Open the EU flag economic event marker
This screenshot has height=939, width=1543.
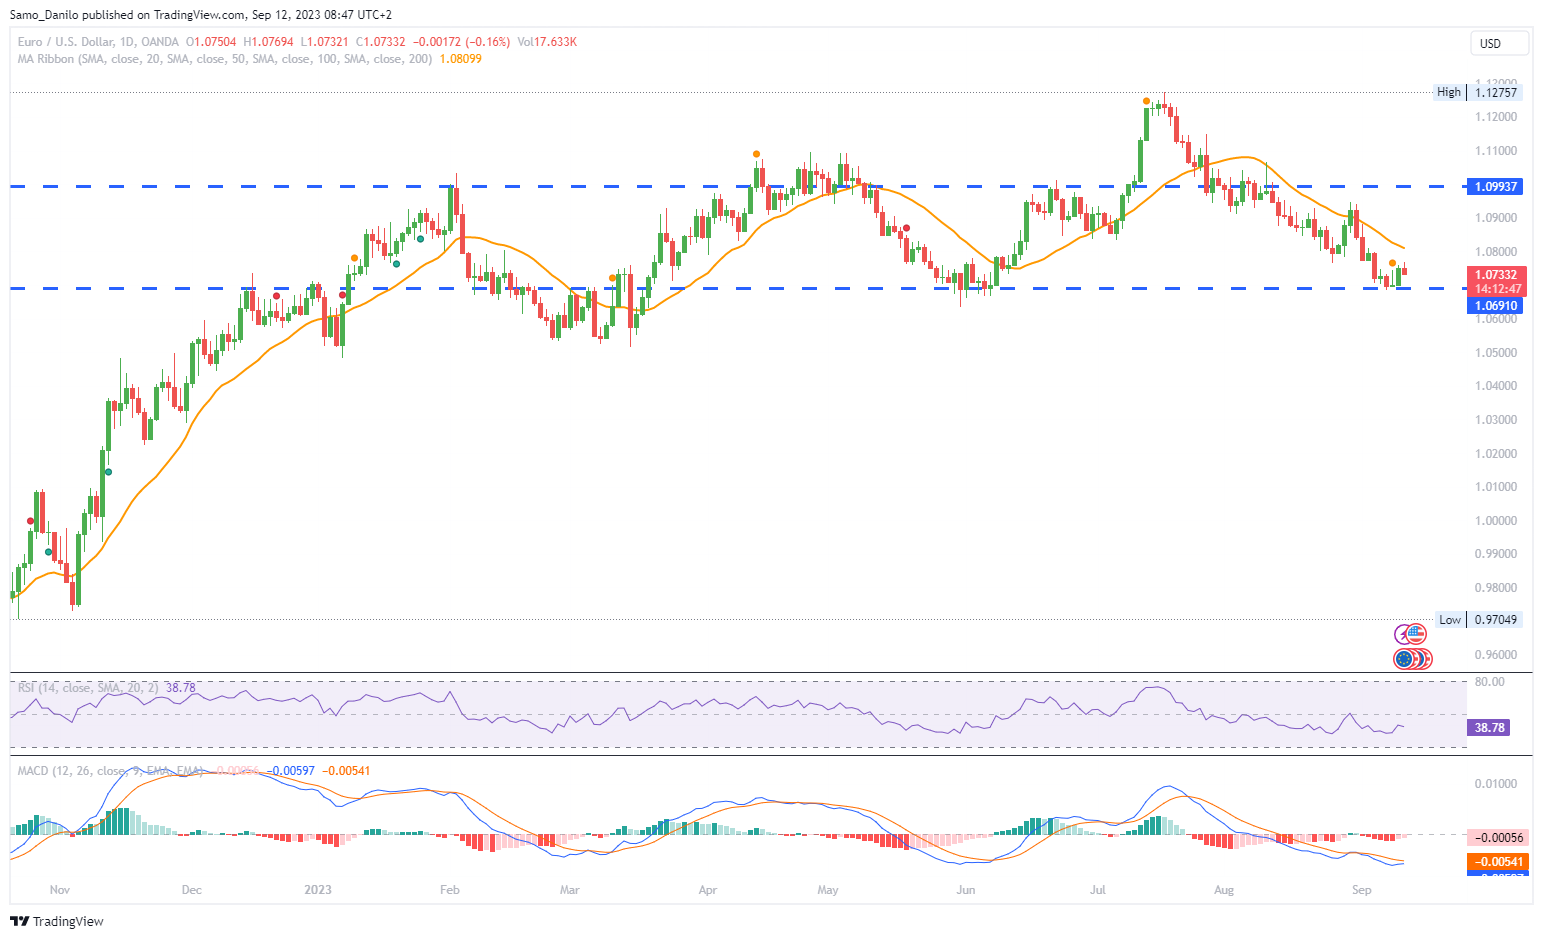click(1404, 658)
